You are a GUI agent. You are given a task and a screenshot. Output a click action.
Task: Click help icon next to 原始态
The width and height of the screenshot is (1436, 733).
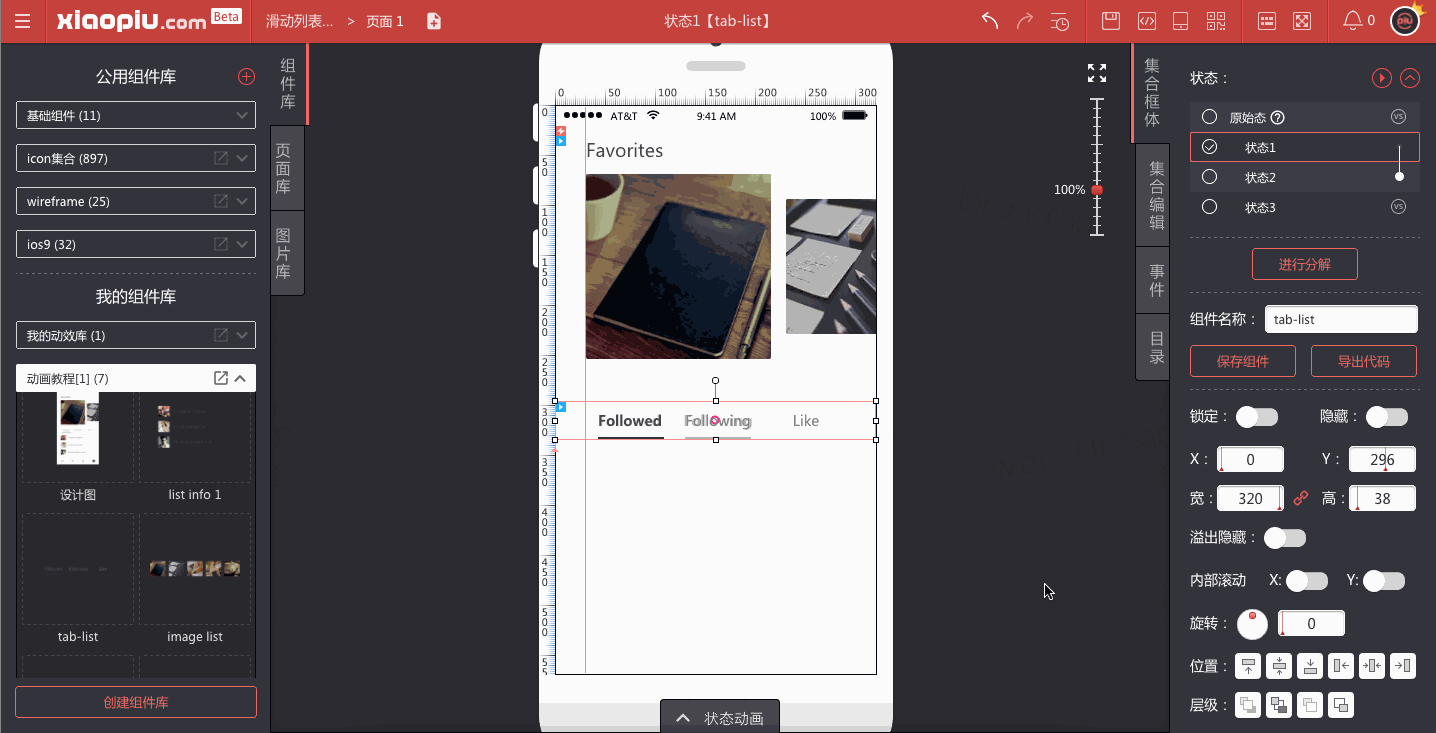point(1277,118)
